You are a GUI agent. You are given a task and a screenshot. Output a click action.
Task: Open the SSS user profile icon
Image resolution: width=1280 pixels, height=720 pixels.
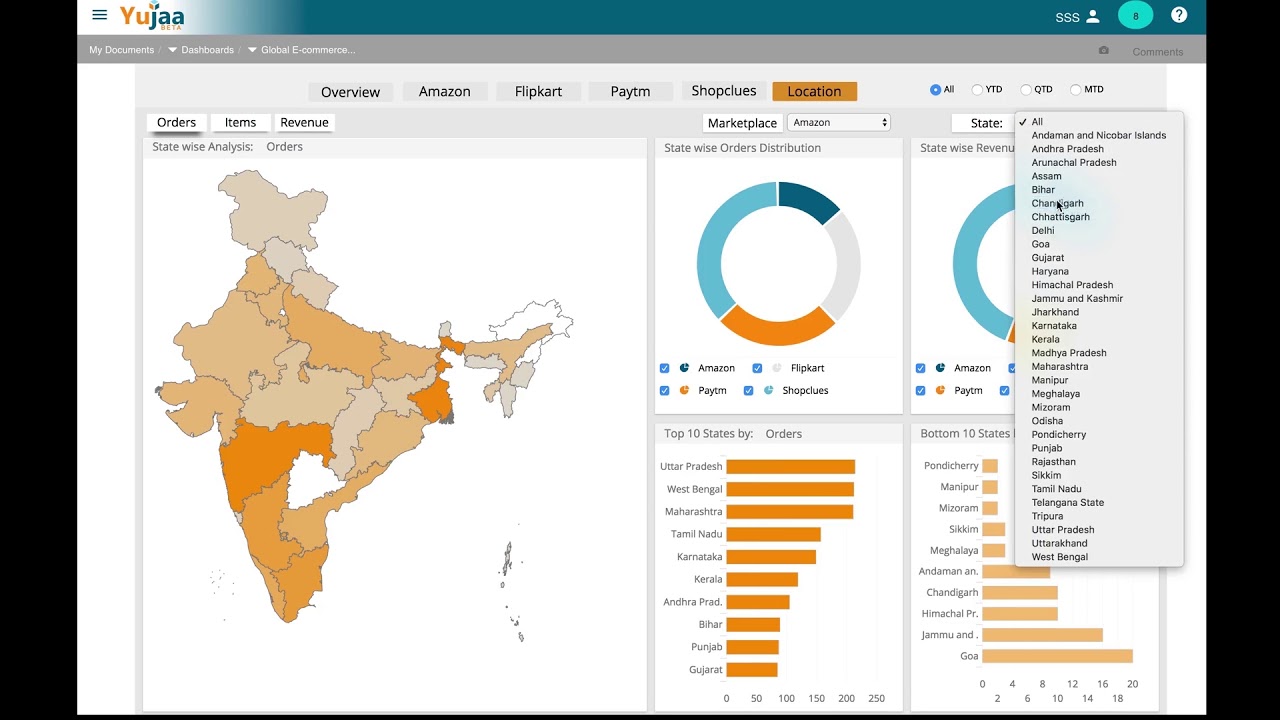pyautogui.click(x=1093, y=16)
